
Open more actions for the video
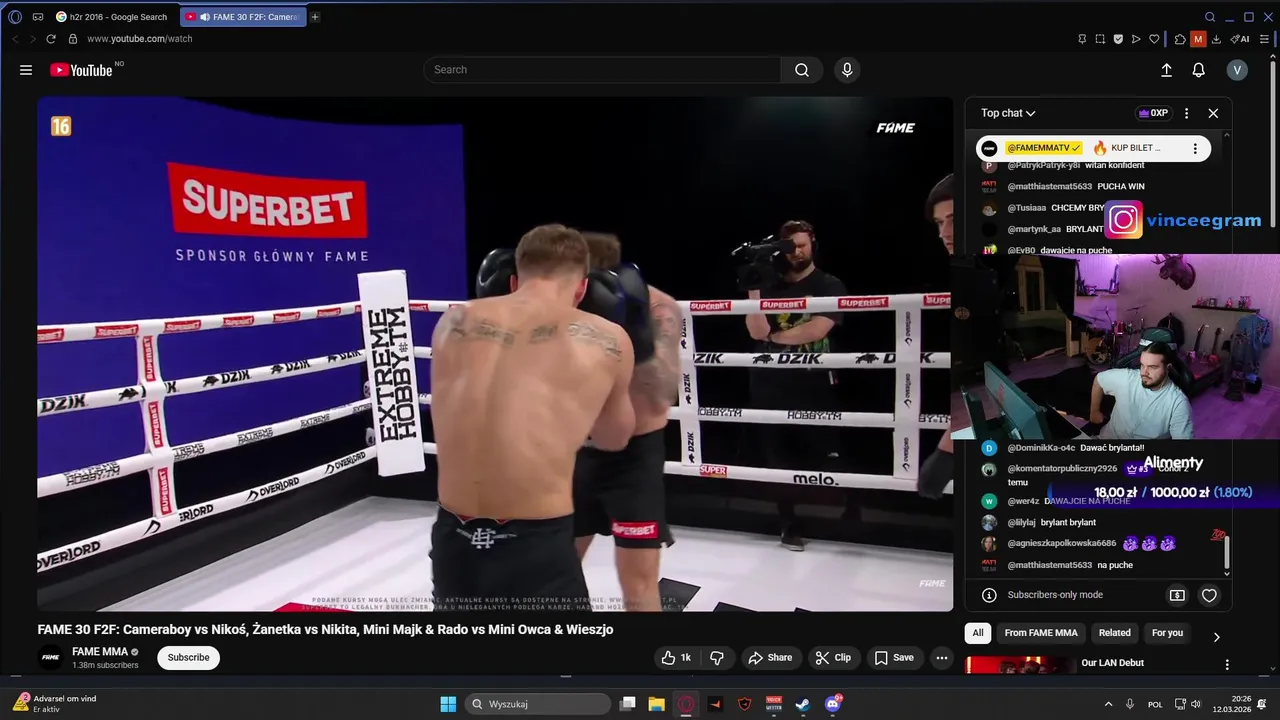click(941, 658)
